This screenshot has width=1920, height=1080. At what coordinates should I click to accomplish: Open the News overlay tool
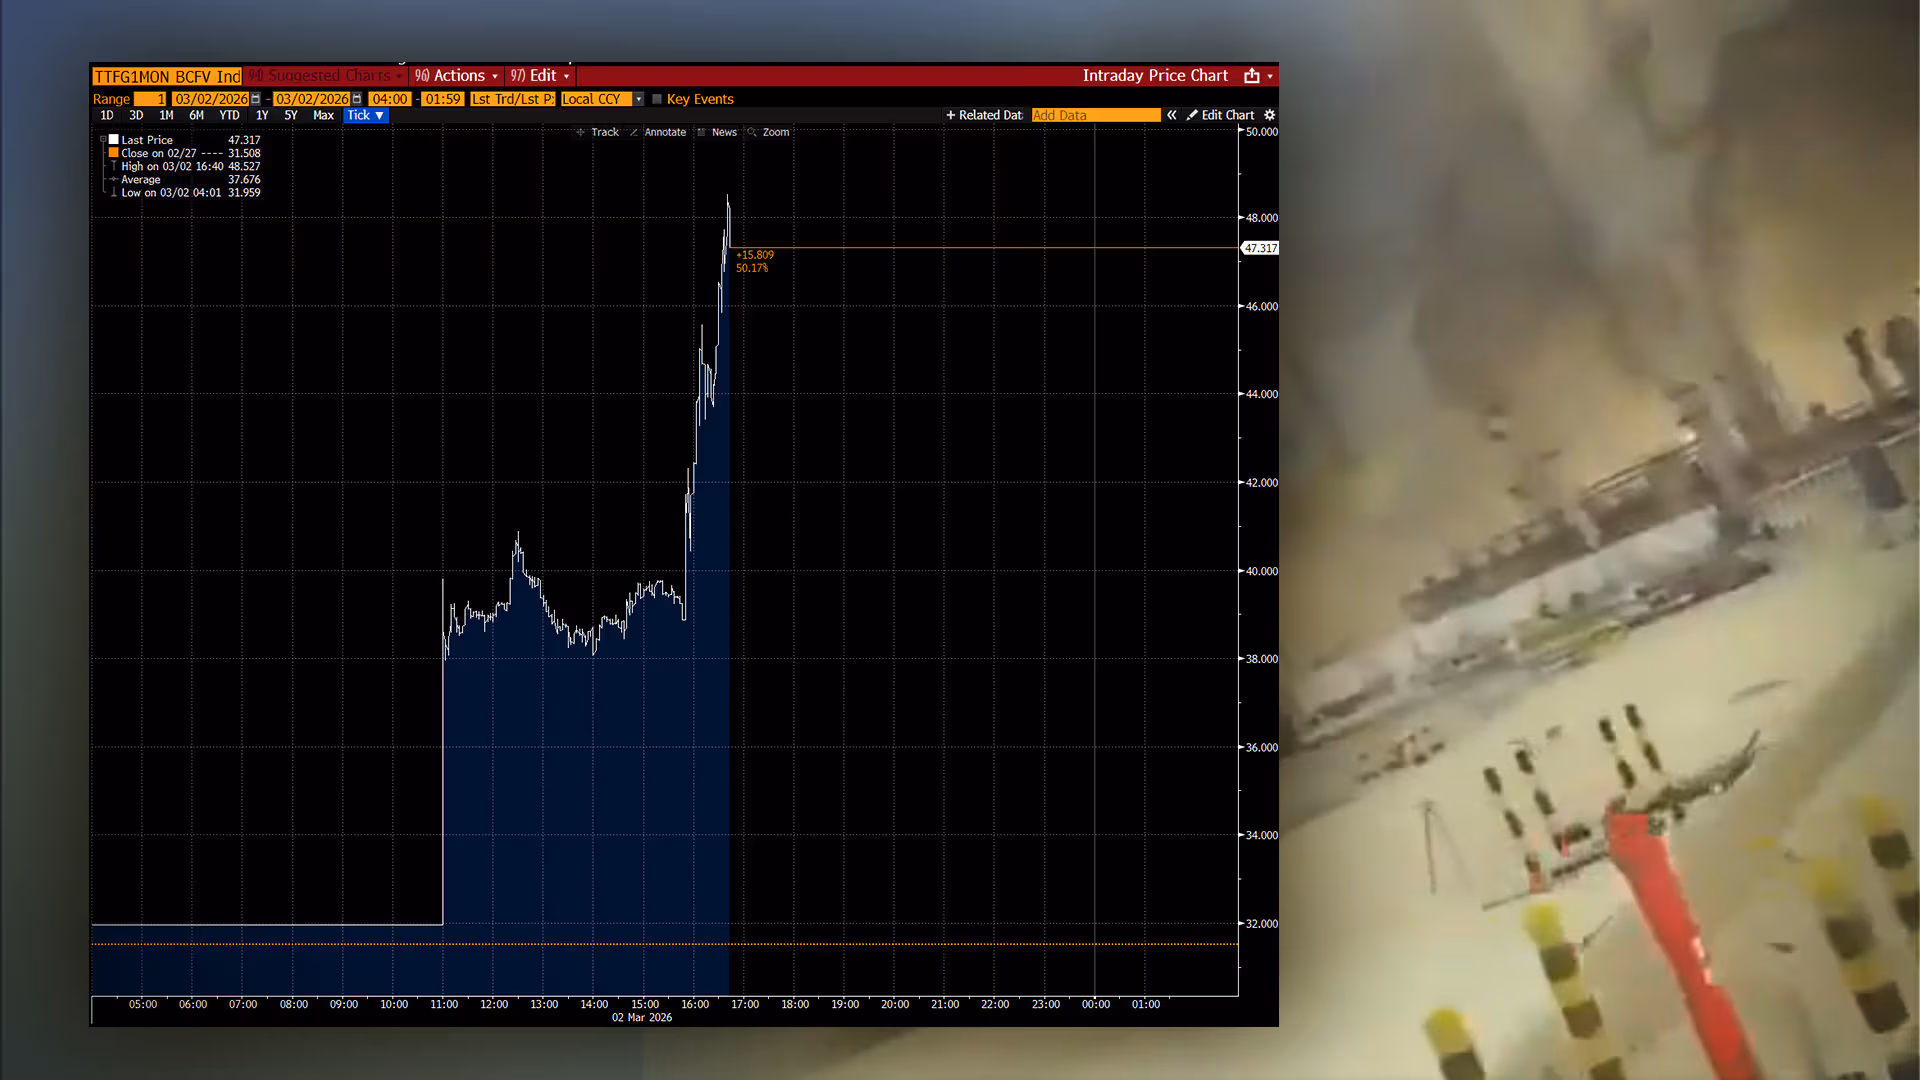717,132
